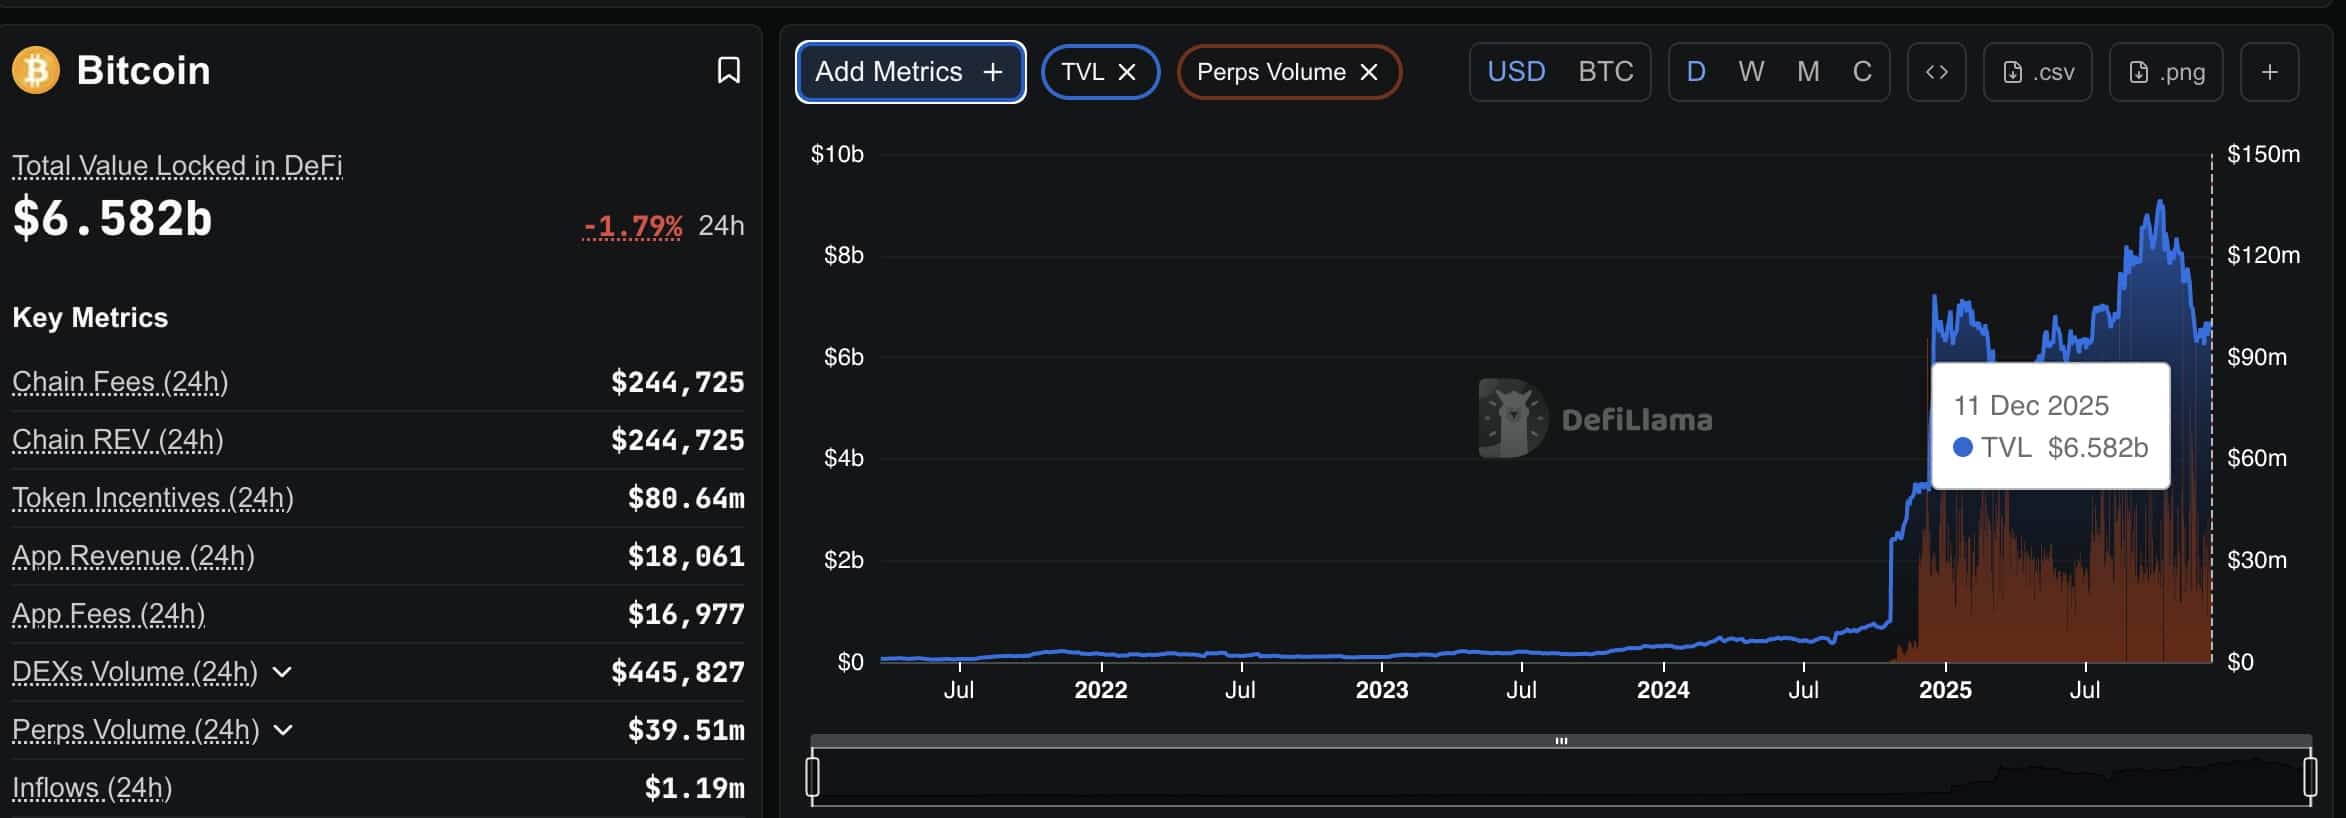Select the Cumulative chart view
This screenshot has width=2346, height=818.
click(1862, 71)
